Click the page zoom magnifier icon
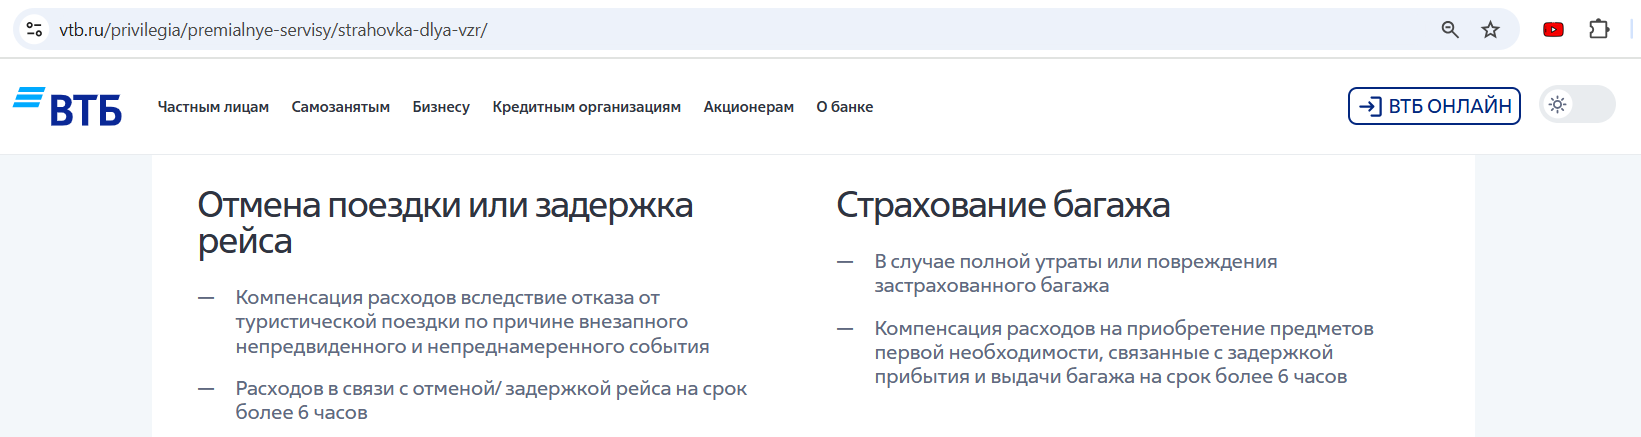 coord(1450,29)
